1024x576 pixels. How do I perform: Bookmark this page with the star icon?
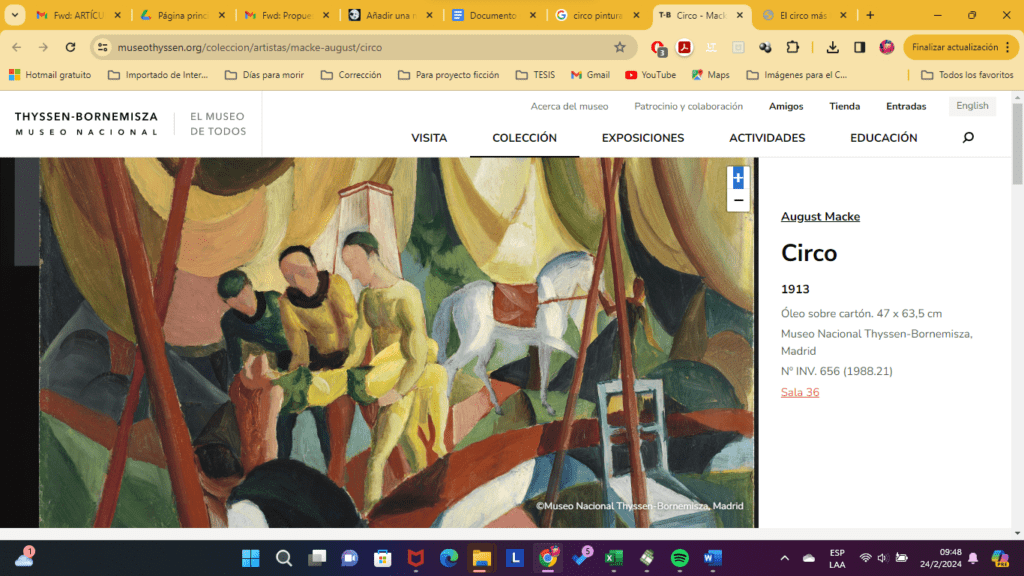[x=620, y=47]
